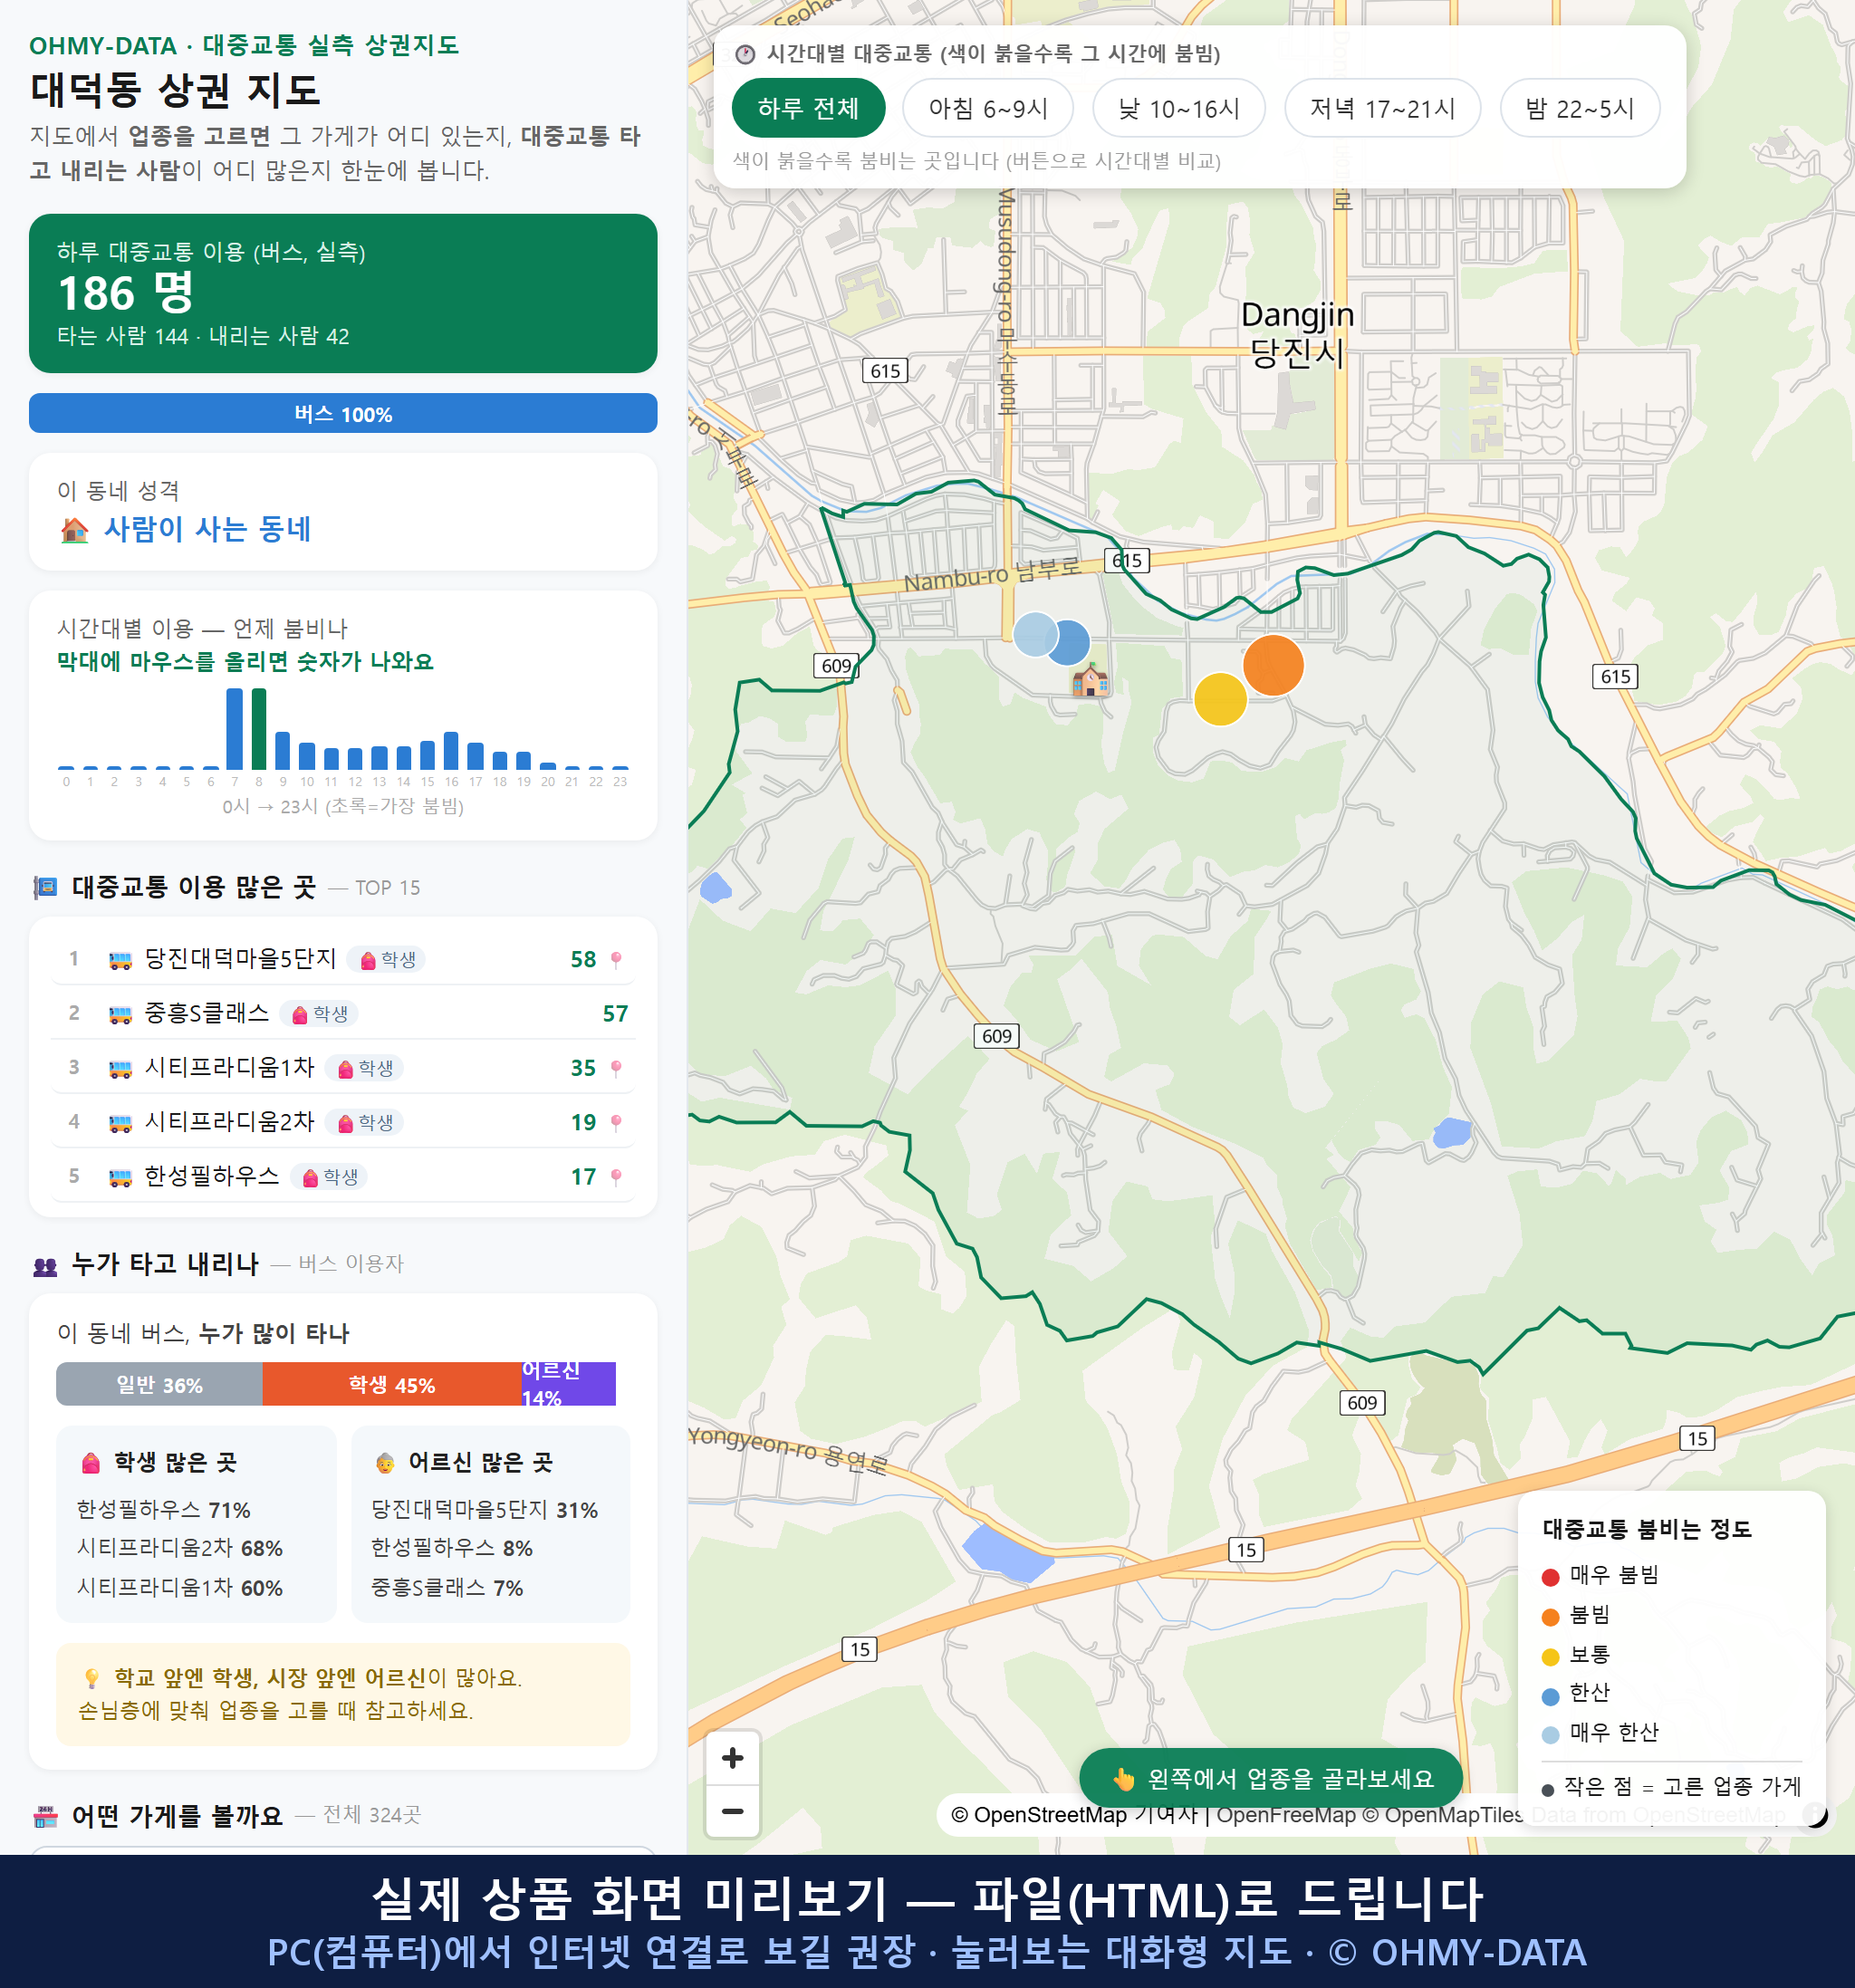
Task: Select the darker blue stop circle on the map
Action: coord(1072,642)
